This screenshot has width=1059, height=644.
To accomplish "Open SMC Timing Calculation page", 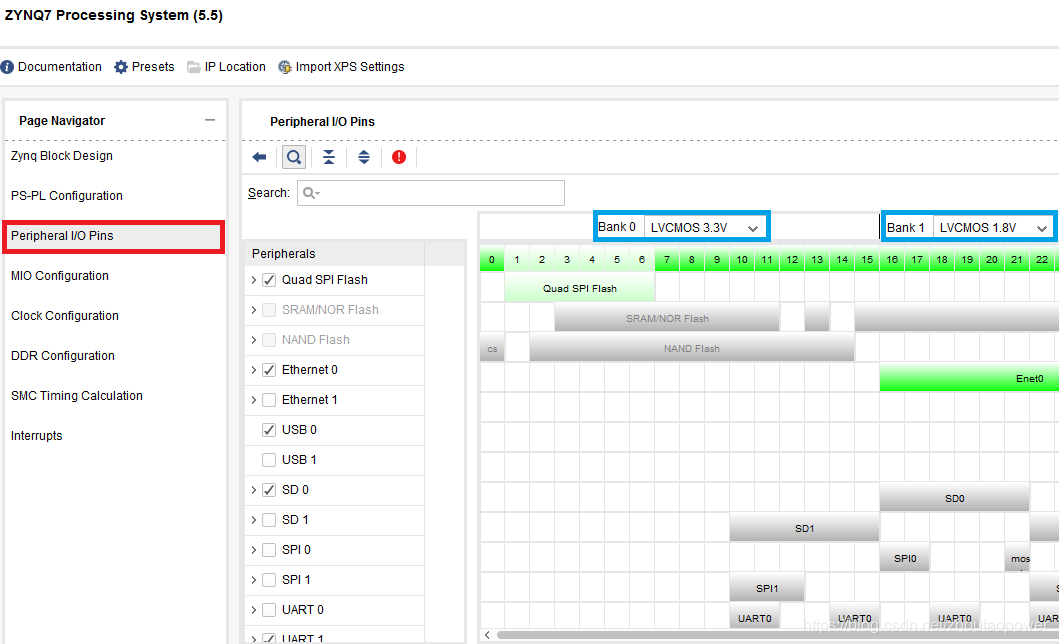I will (x=77, y=396).
